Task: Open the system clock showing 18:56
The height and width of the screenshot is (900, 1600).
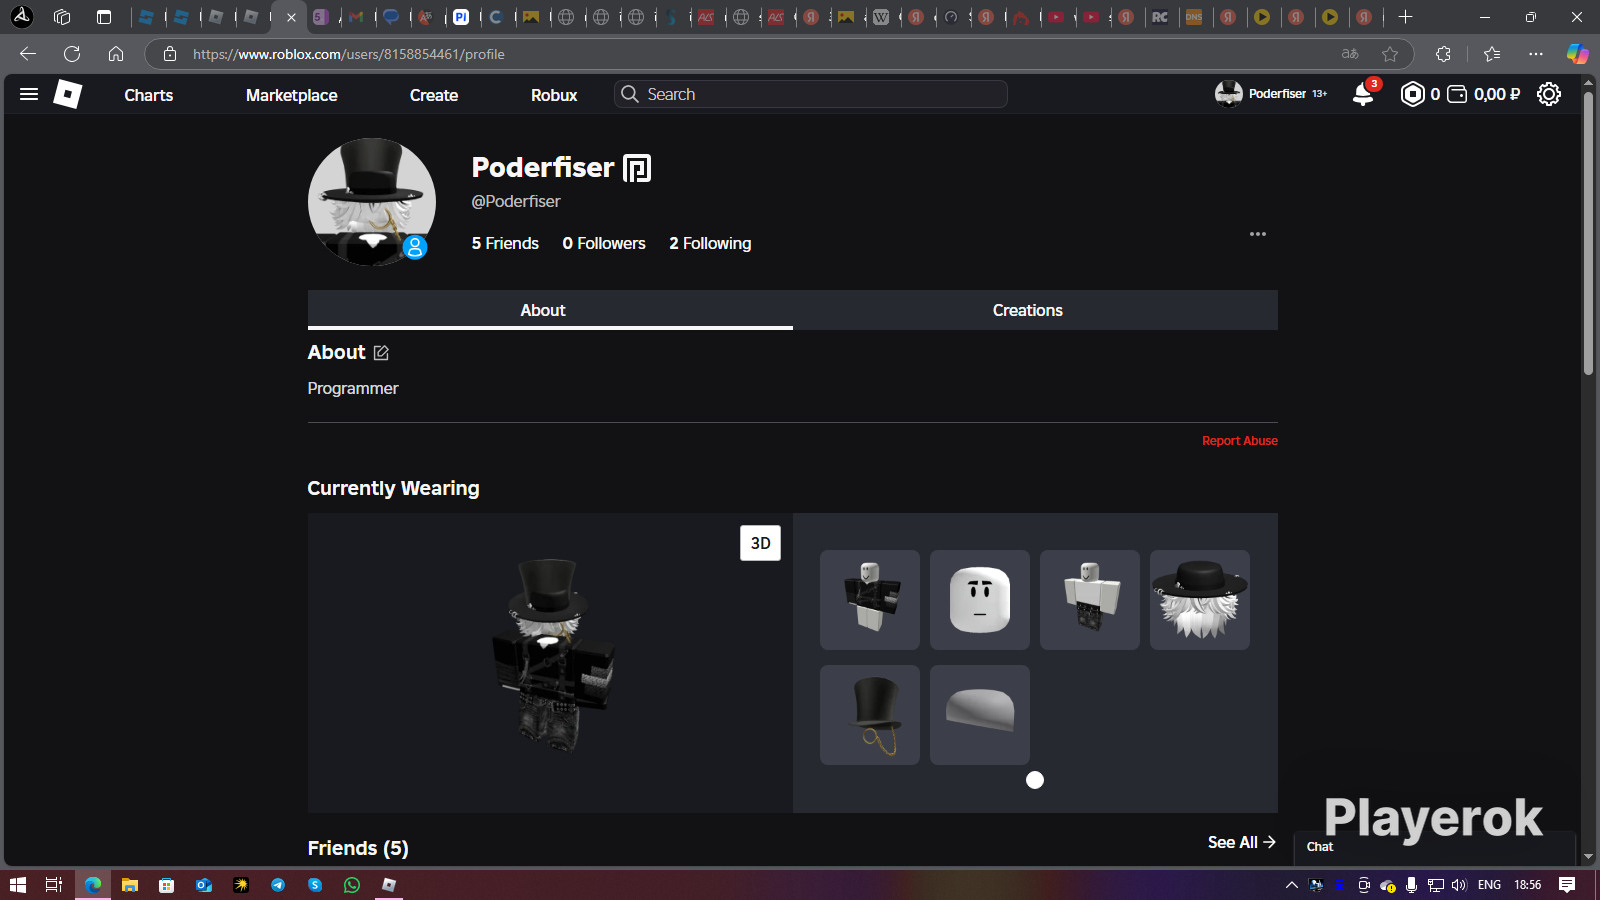Action: pyautogui.click(x=1528, y=885)
